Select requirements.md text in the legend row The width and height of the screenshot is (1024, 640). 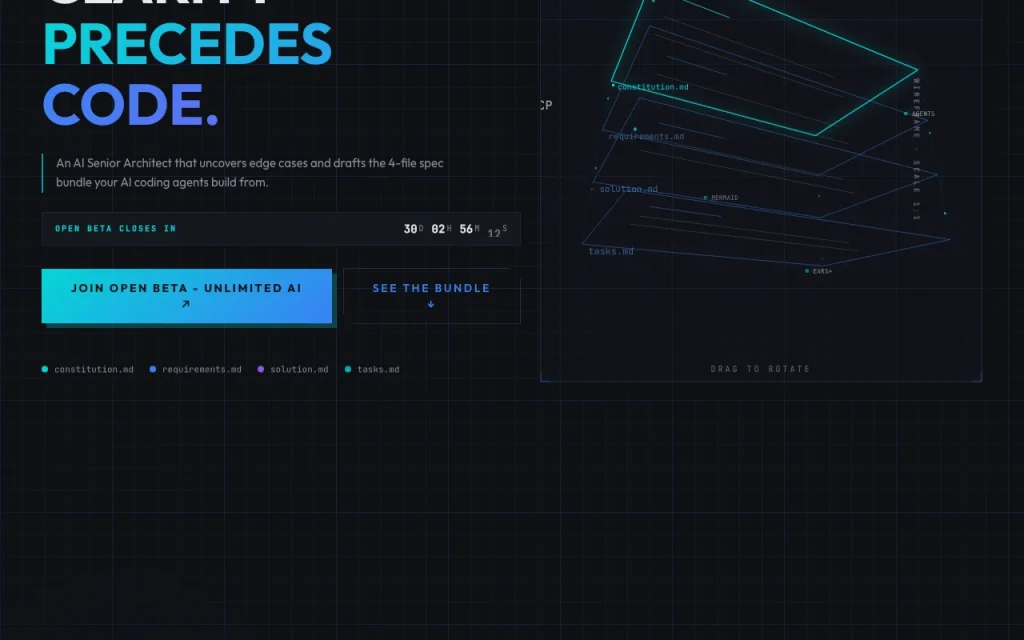pos(202,370)
